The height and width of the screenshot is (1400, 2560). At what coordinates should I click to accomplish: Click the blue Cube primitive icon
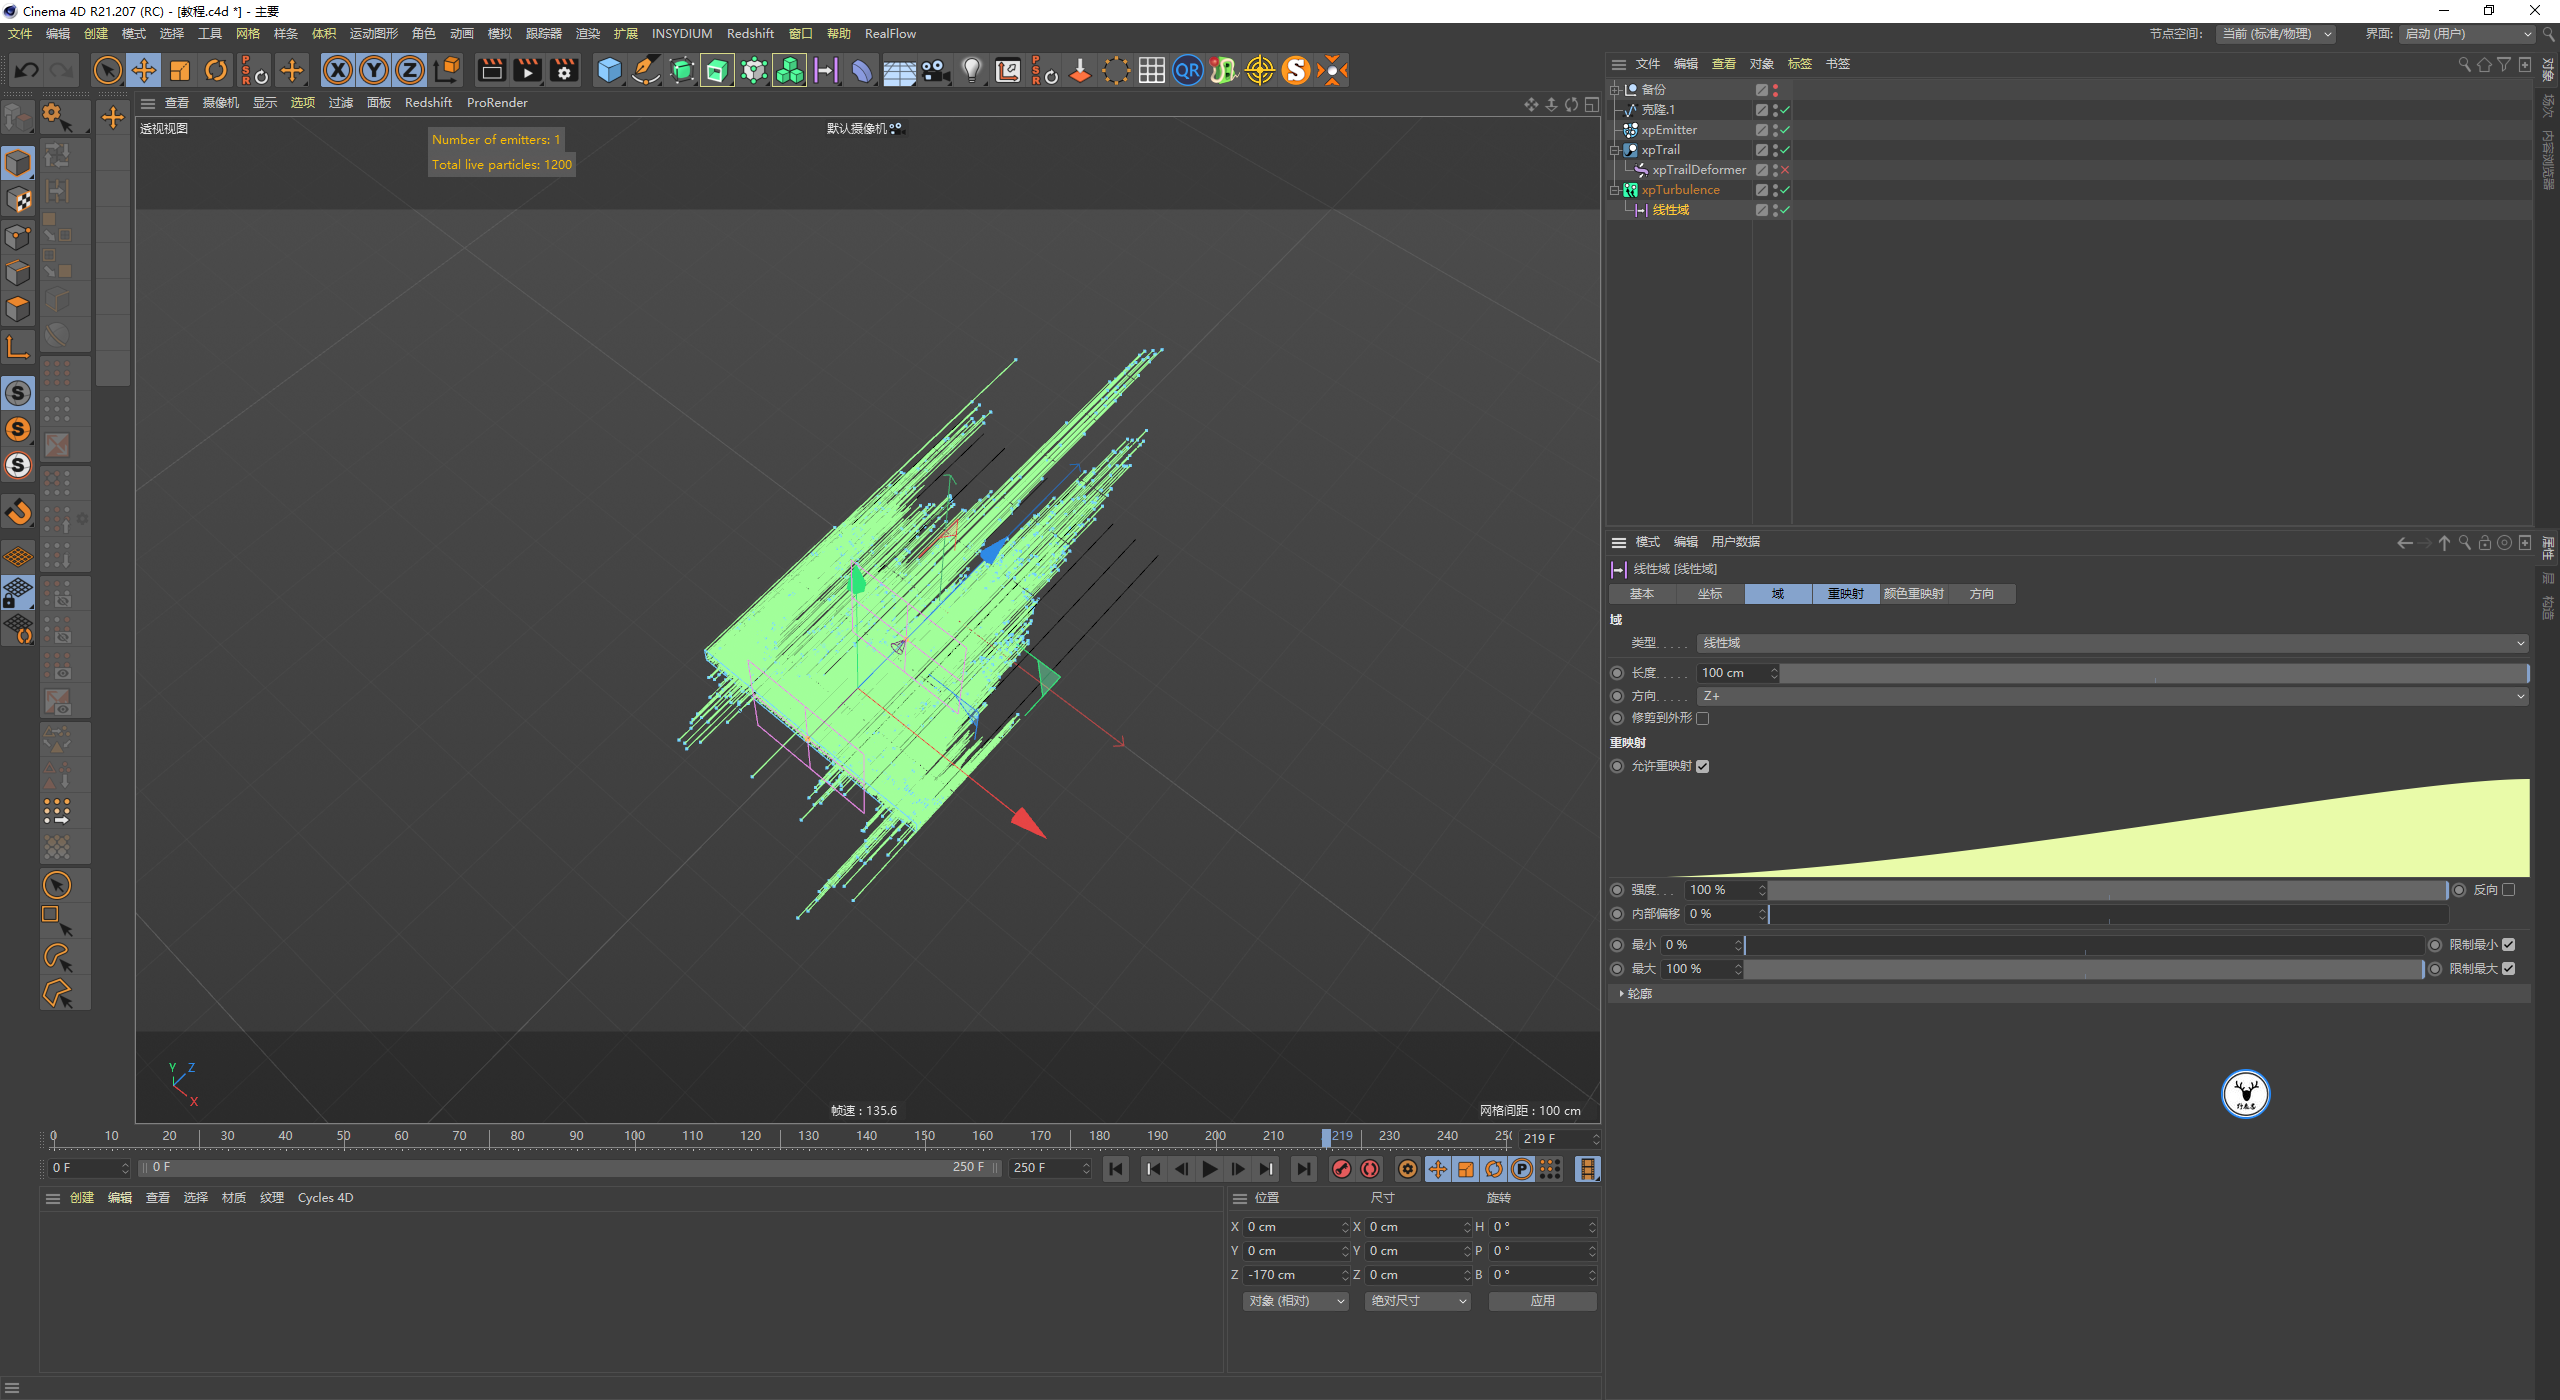[x=609, y=70]
